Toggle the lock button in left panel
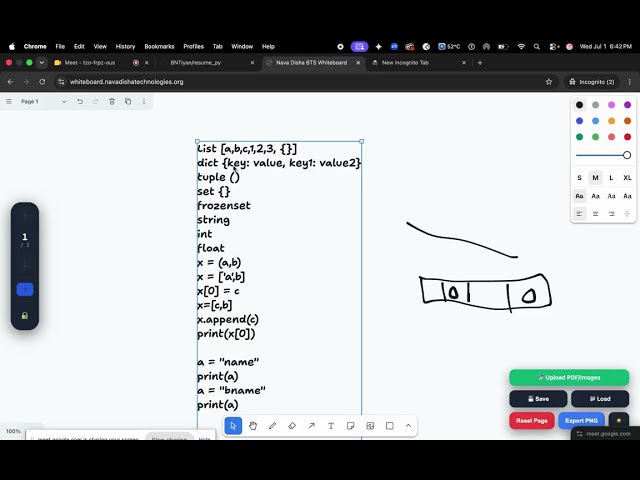Image resolution: width=640 pixels, height=480 pixels. tap(25, 316)
